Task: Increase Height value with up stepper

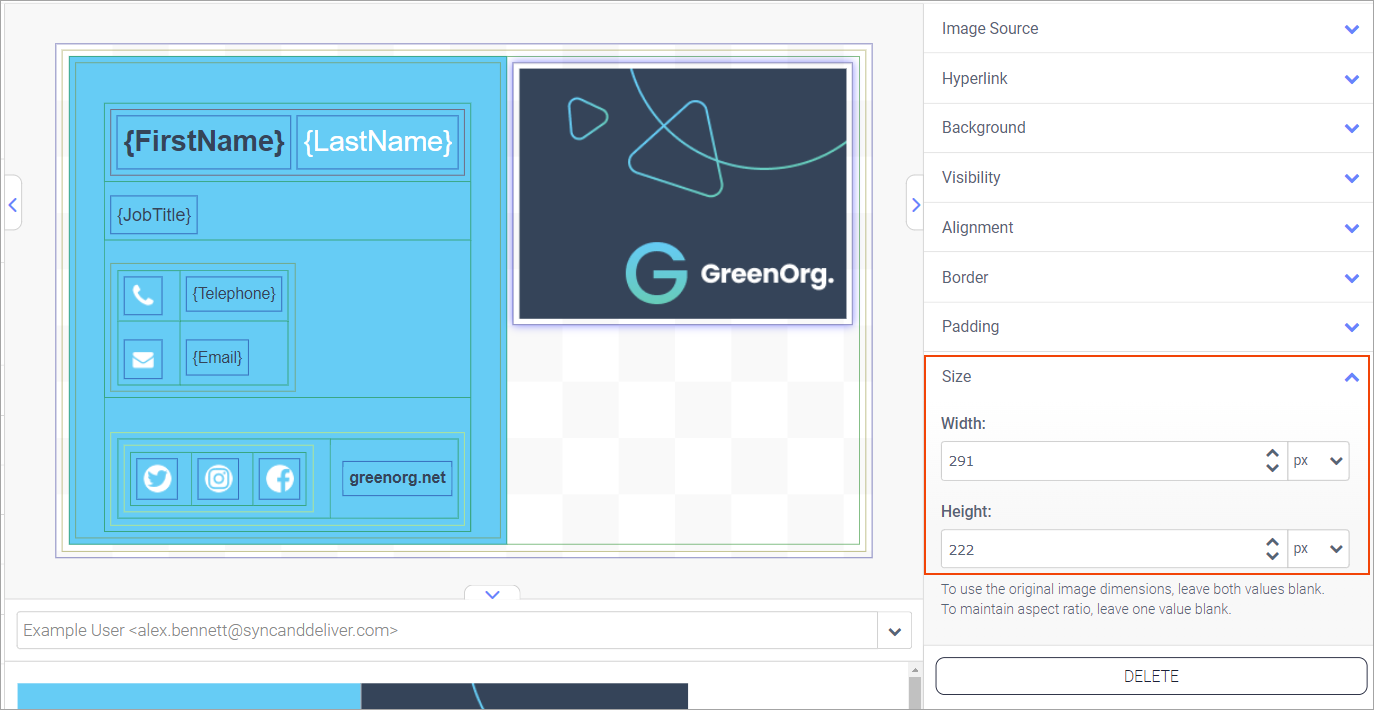Action: click(x=1272, y=543)
